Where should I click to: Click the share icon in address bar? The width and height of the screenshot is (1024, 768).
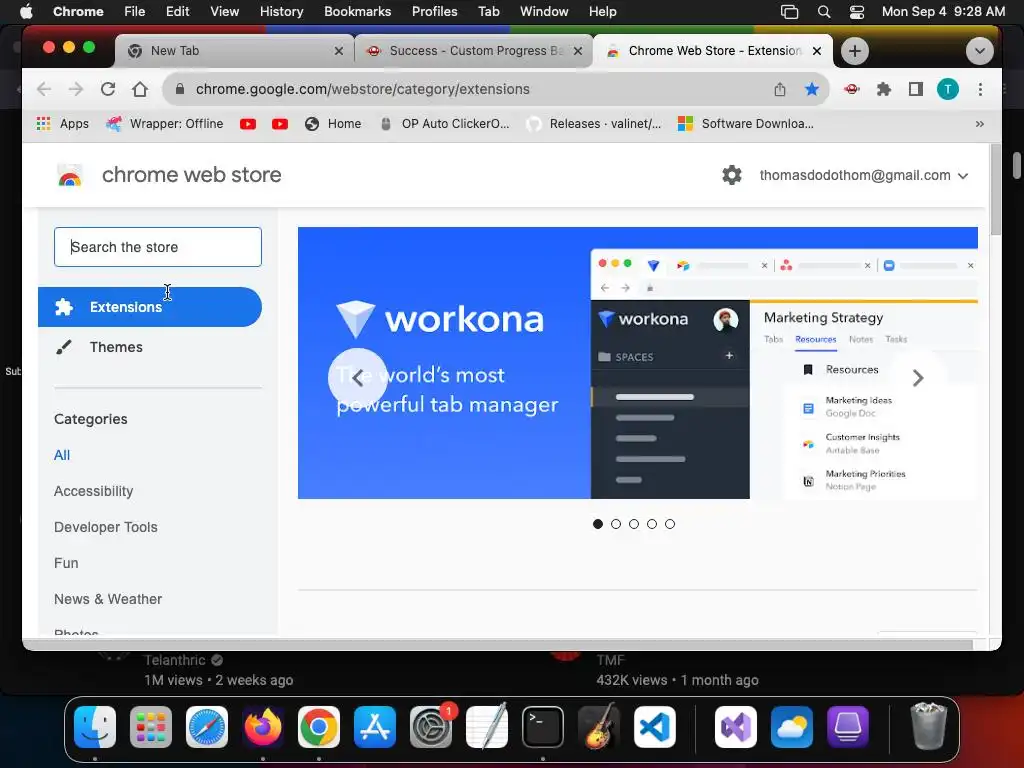[780, 89]
